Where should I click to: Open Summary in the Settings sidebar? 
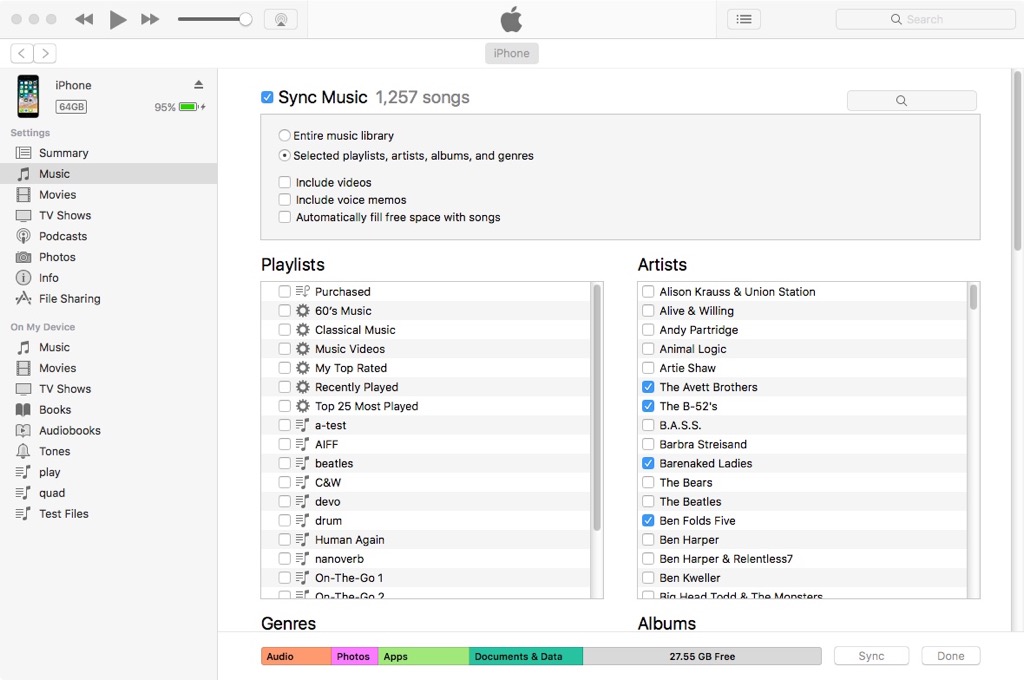(63, 153)
